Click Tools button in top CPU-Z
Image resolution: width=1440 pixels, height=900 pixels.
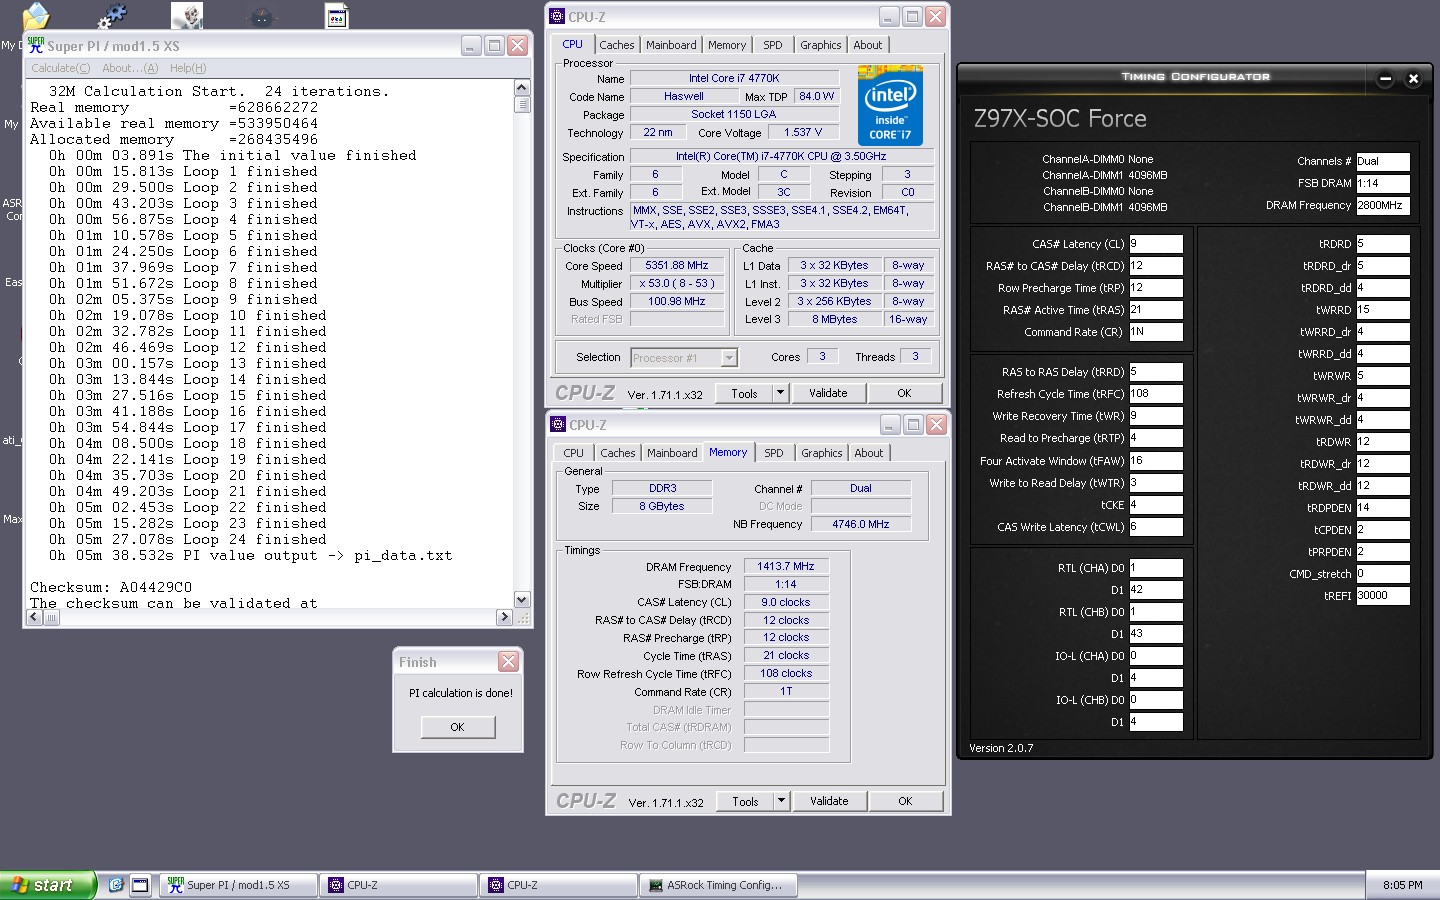coord(744,393)
